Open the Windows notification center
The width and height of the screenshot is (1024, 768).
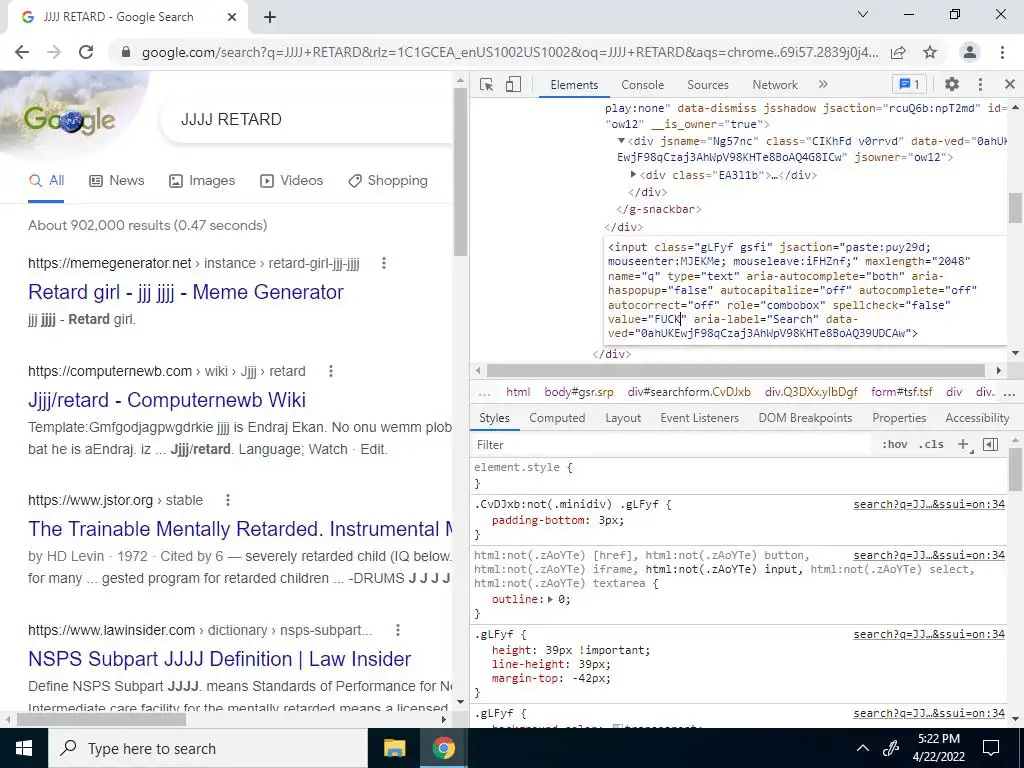click(991, 748)
